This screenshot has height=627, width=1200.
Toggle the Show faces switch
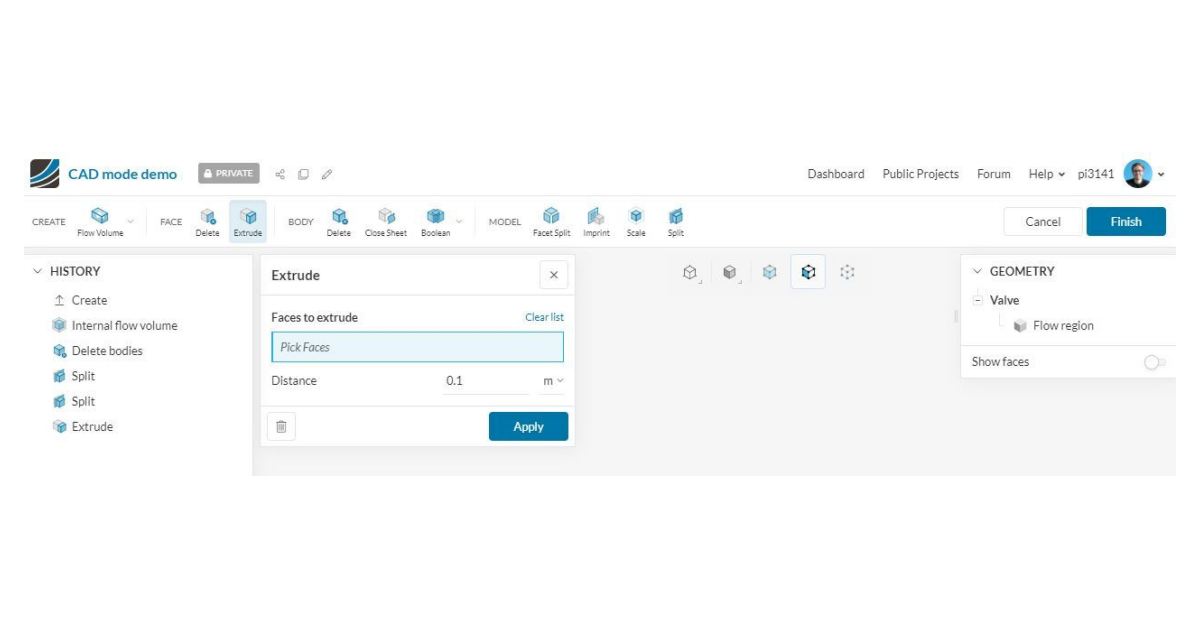point(1155,362)
